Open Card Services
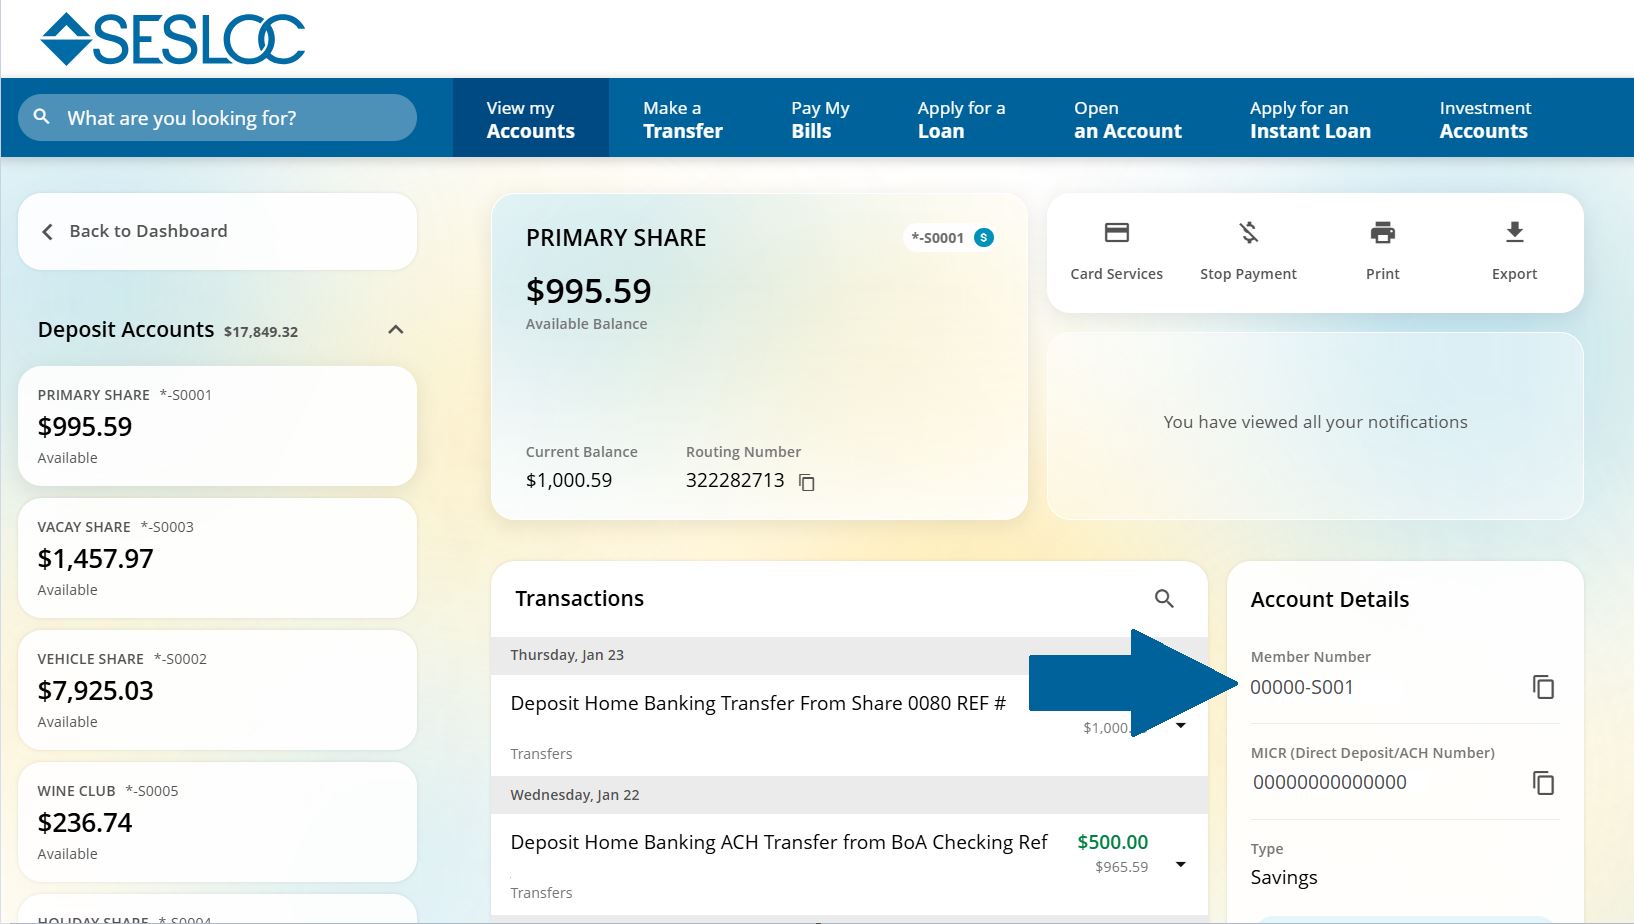 [1115, 248]
